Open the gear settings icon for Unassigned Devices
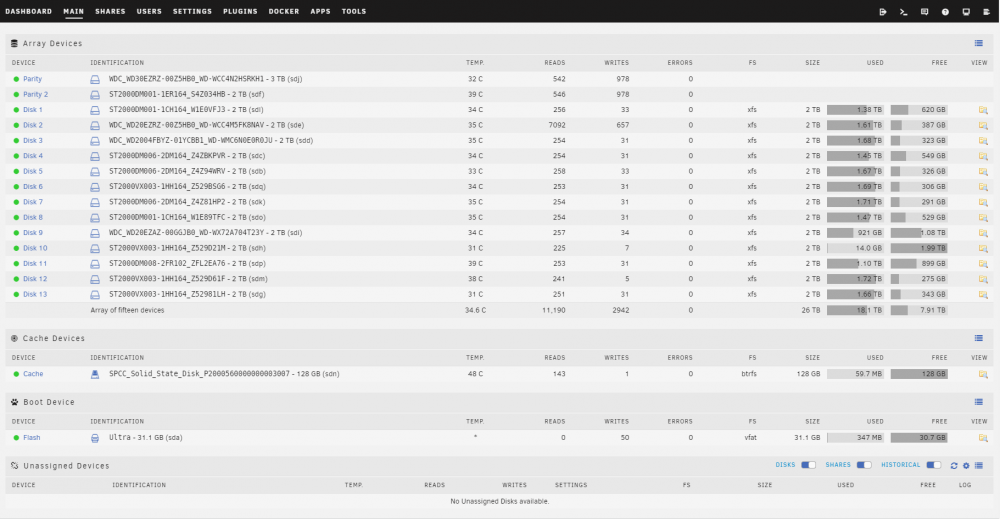The height and width of the screenshot is (519, 1000). [966, 465]
